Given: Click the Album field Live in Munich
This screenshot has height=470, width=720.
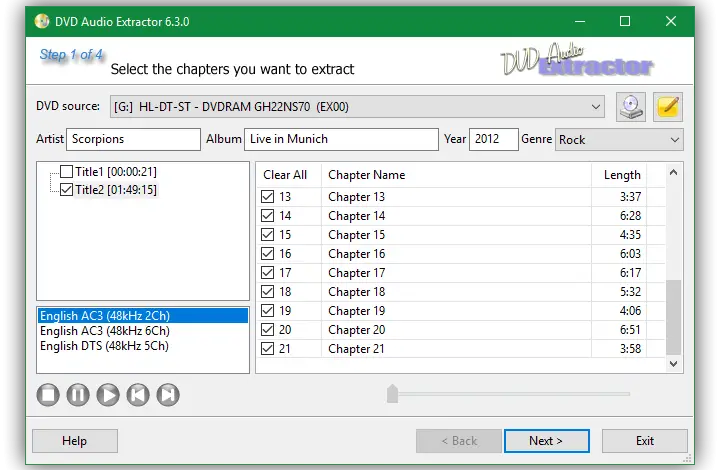Looking at the screenshot, I should pyautogui.click(x=341, y=139).
